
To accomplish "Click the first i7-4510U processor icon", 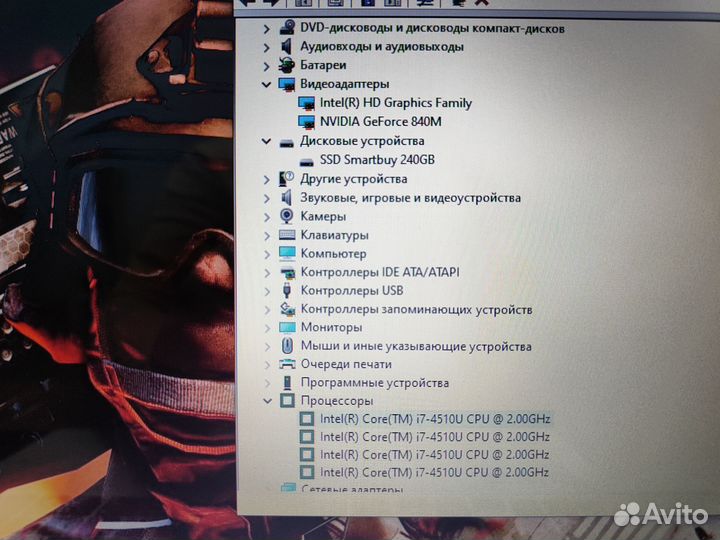I will point(307,418).
